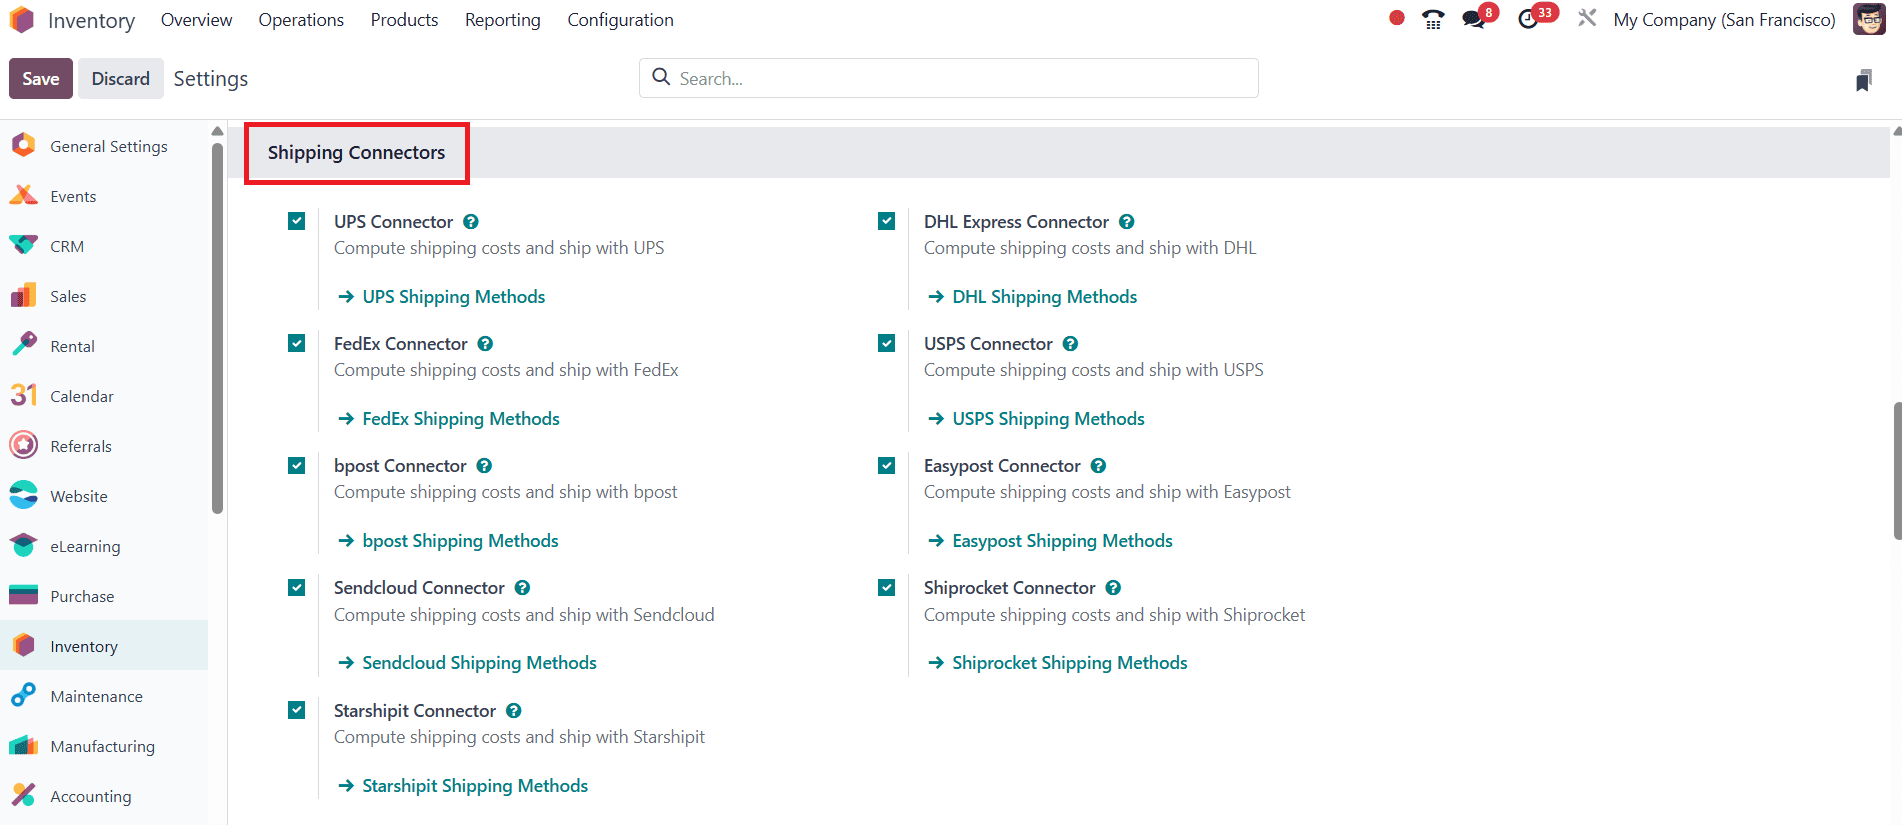The height and width of the screenshot is (825, 1902).
Task: Open bpost Shipping Methods link
Action: coord(448,541)
